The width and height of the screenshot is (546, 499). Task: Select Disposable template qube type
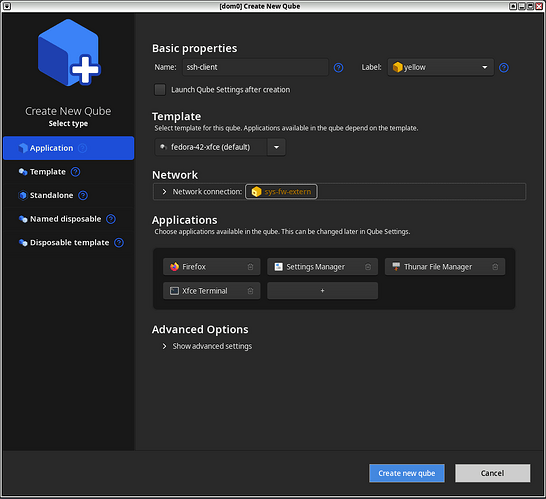tap(69, 243)
